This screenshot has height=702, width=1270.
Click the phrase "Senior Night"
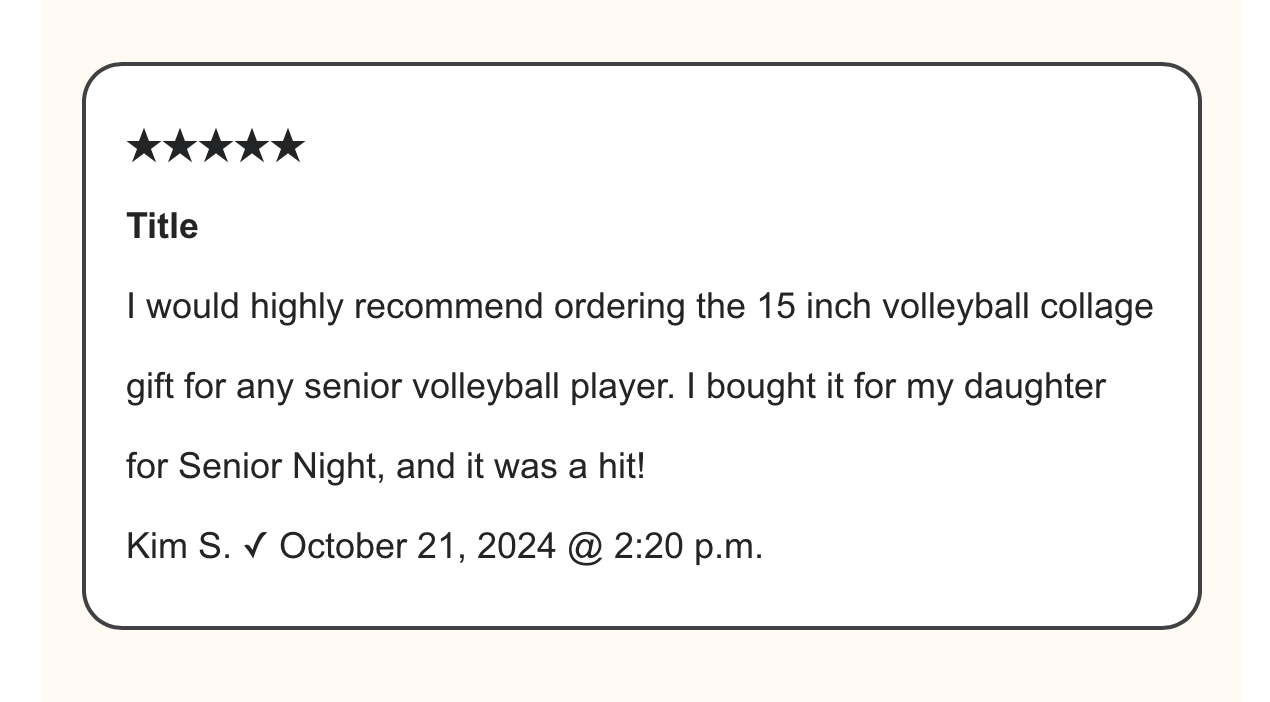point(281,466)
